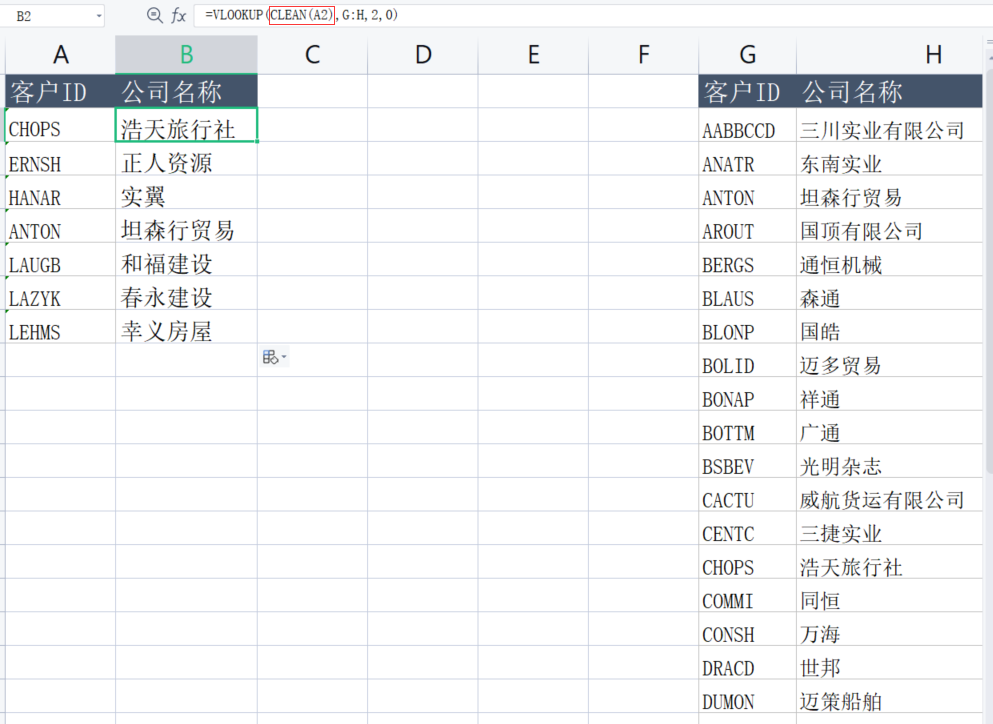Image resolution: width=993 pixels, height=724 pixels.
Task: Select cell containing 东南实业
Action: [889, 158]
